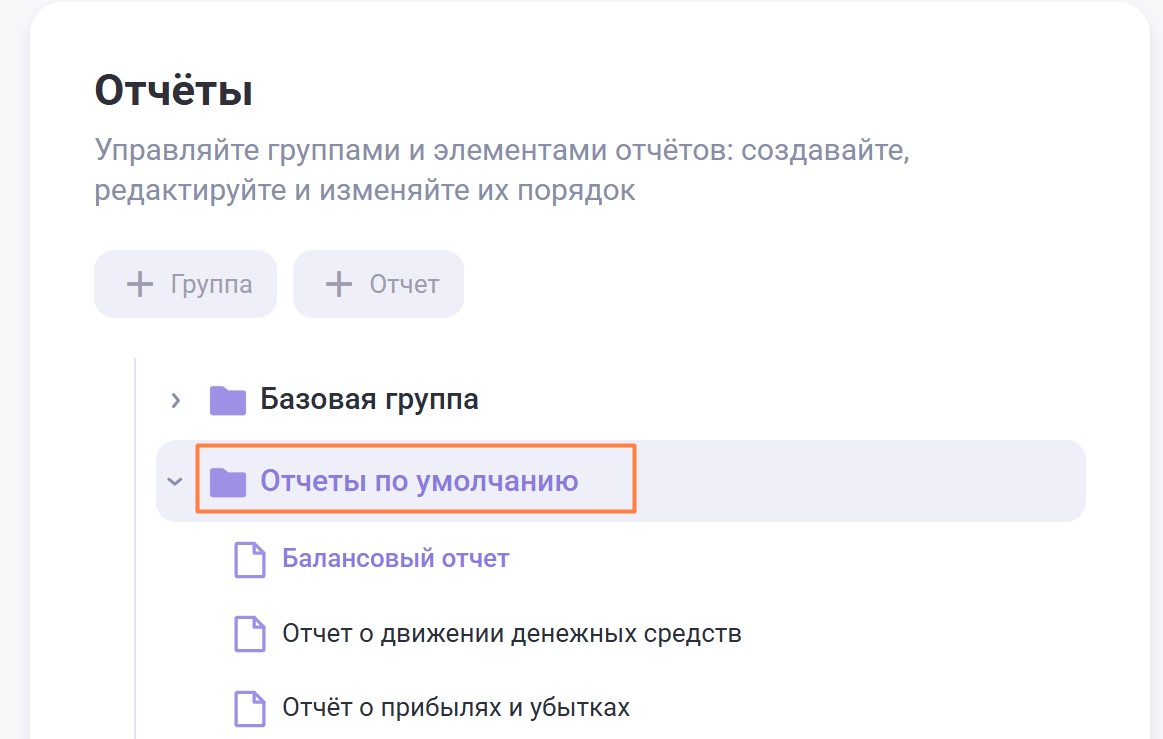Select the Базовая группа tree label
The image size is (1163, 739).
[x=369, y=400]
